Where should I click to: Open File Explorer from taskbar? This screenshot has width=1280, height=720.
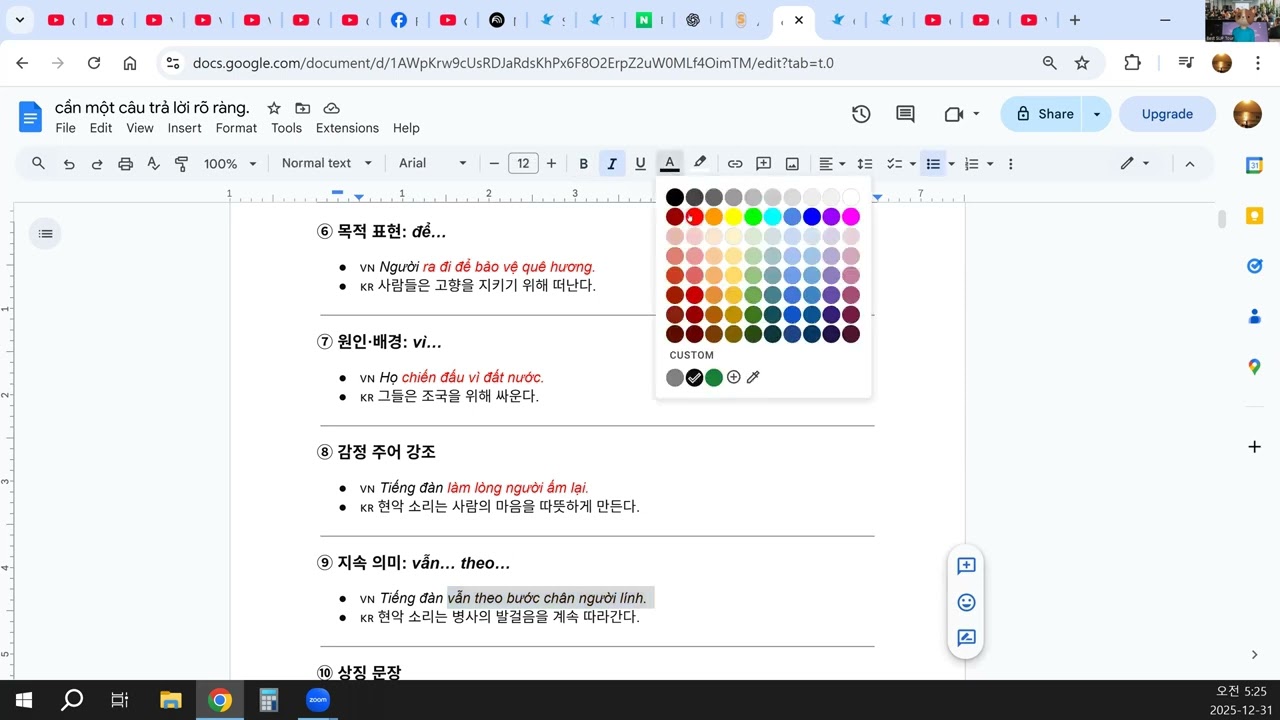click(171, 700)
